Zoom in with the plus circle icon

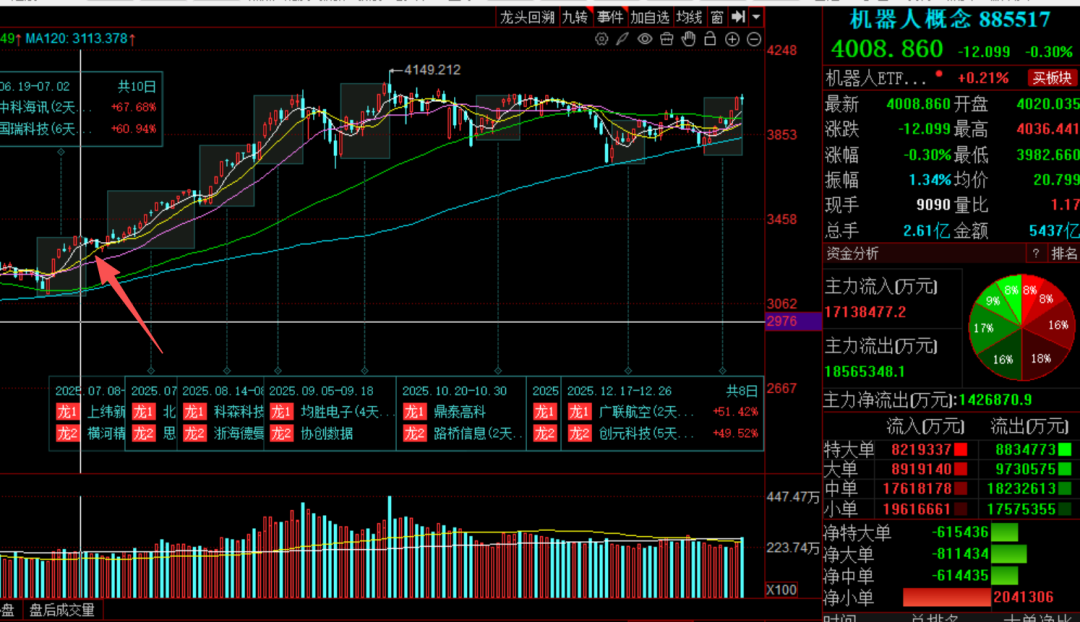tap(732, 39)
